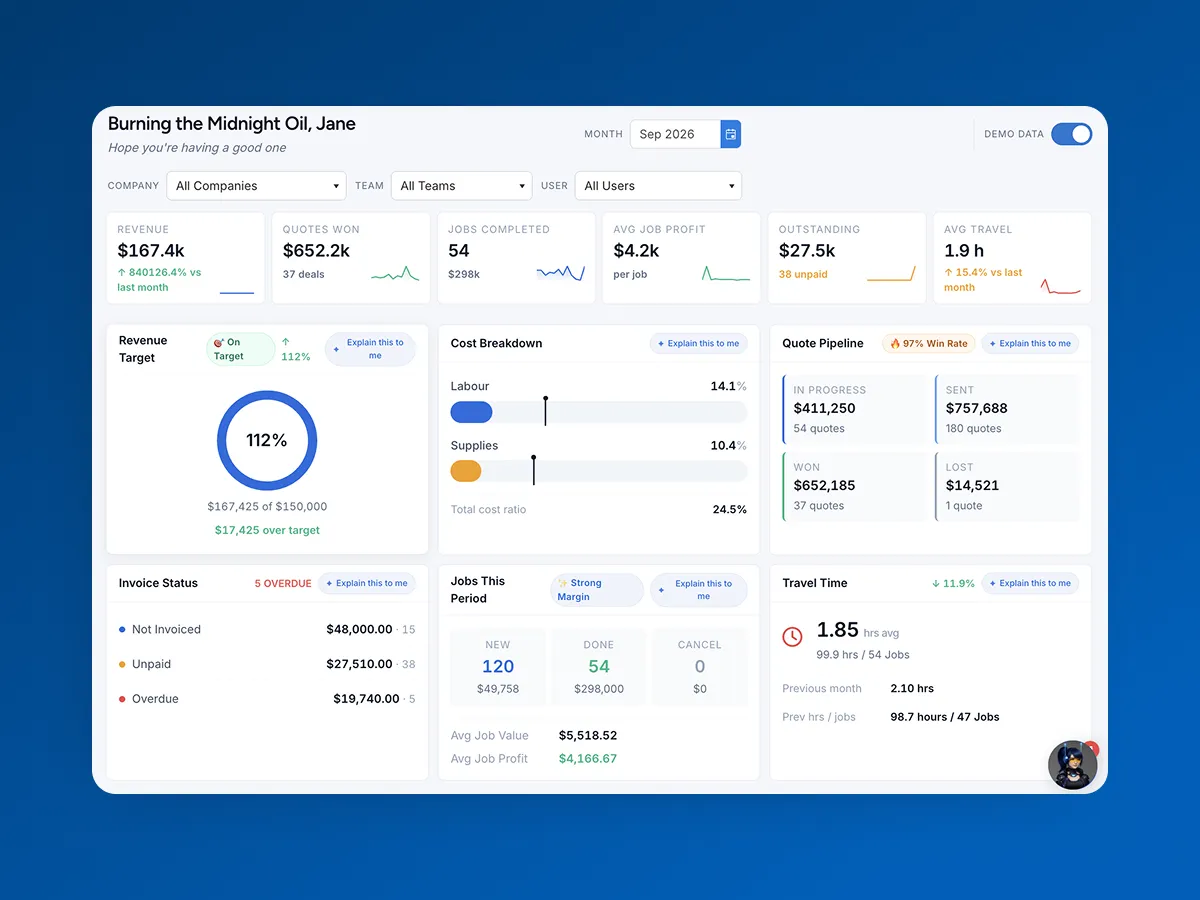Screen dimensions: 1200x900
Task: Click the 97% Win Rate badge
Action: point(928,343)
